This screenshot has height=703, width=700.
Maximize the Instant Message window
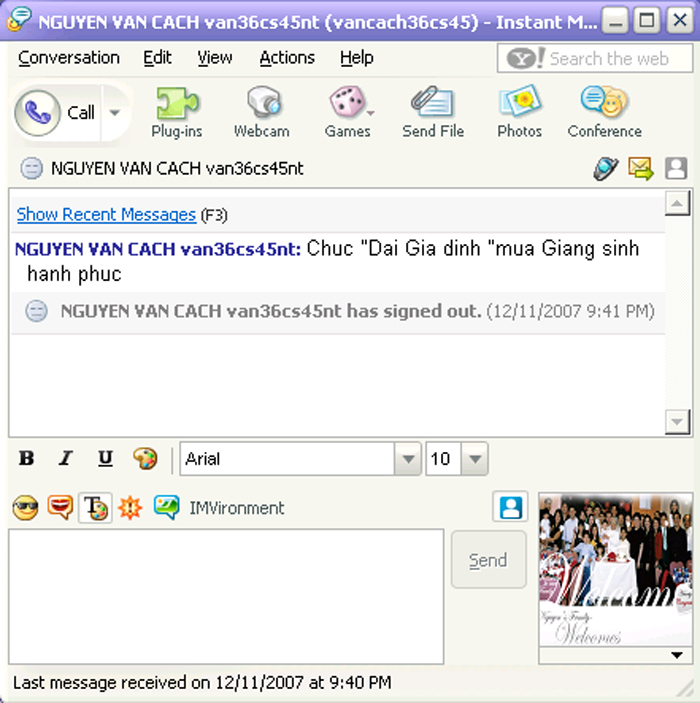tap(647, 21)
